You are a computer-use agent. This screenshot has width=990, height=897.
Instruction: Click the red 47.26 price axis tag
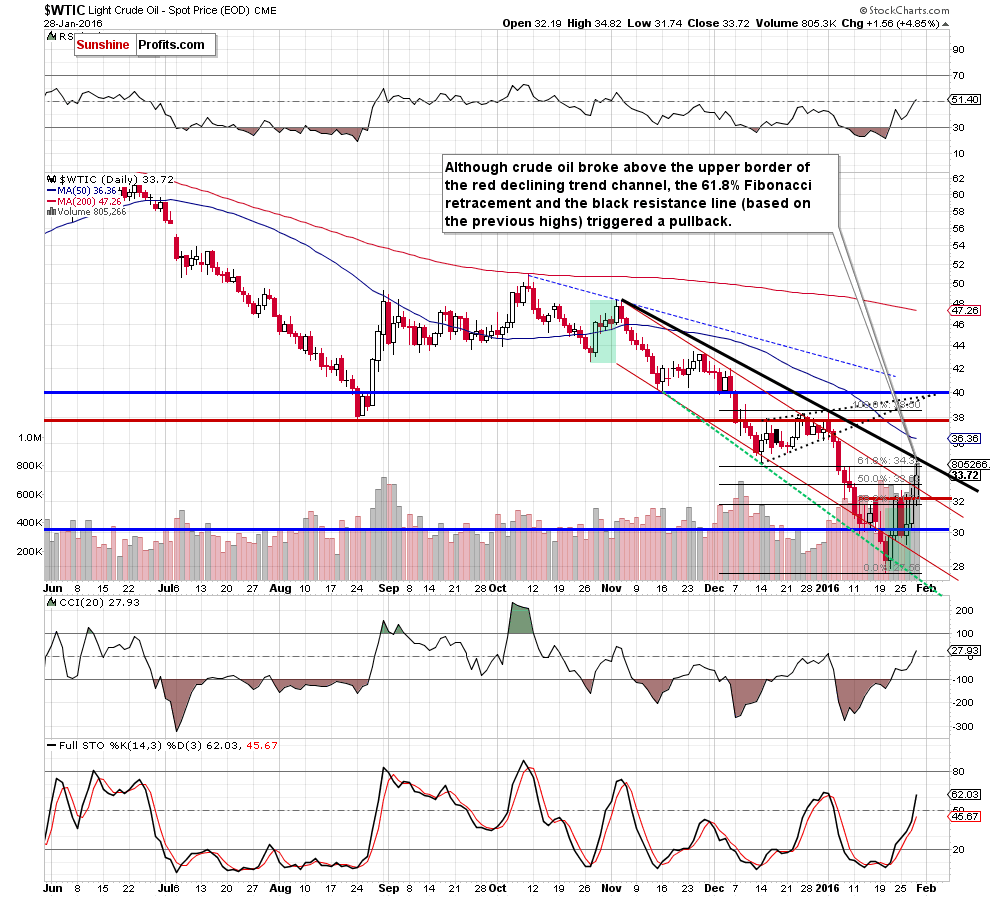point(964,311)
